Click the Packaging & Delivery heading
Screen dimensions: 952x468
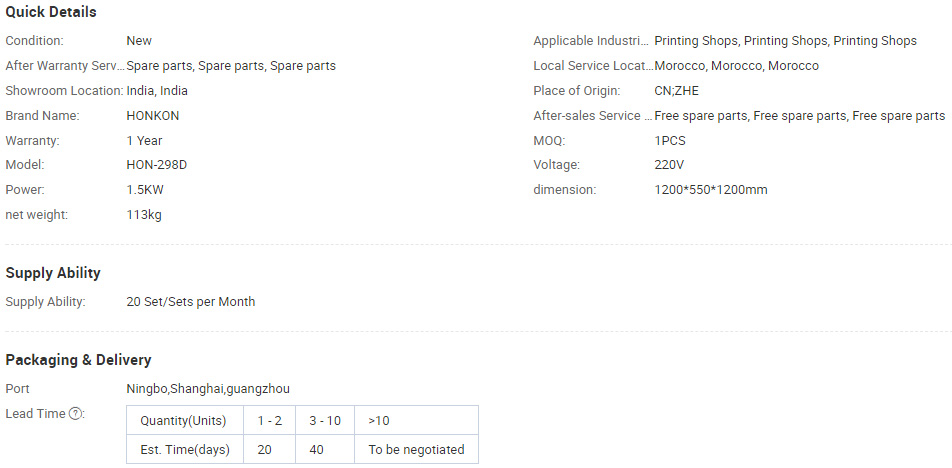coord(78,360)
